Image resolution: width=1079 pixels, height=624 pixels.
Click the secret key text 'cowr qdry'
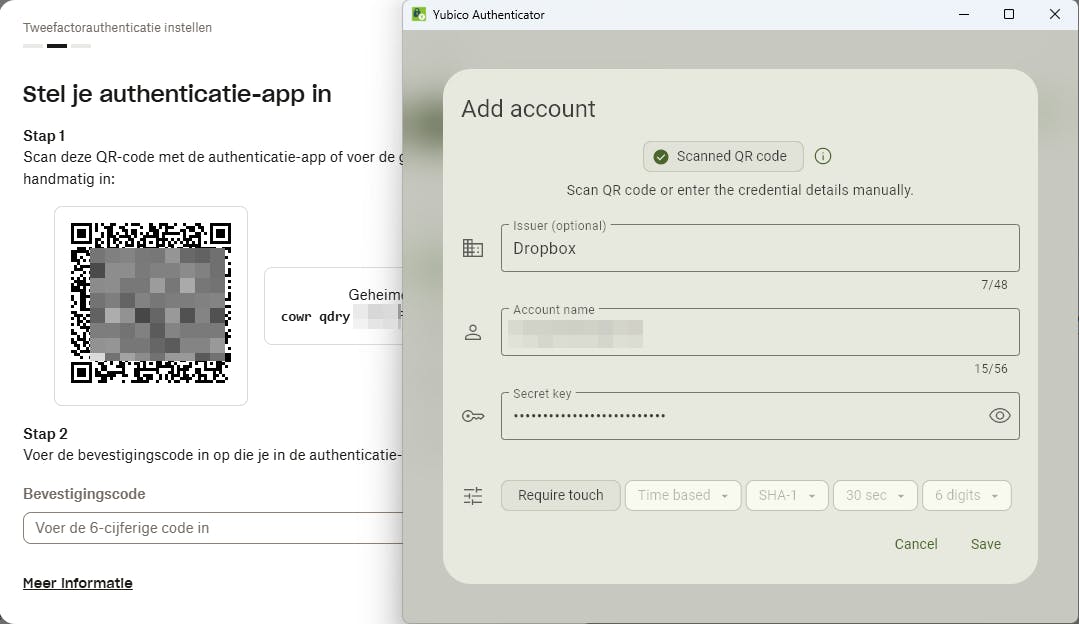pyautogui.click(x=315, y=317)
